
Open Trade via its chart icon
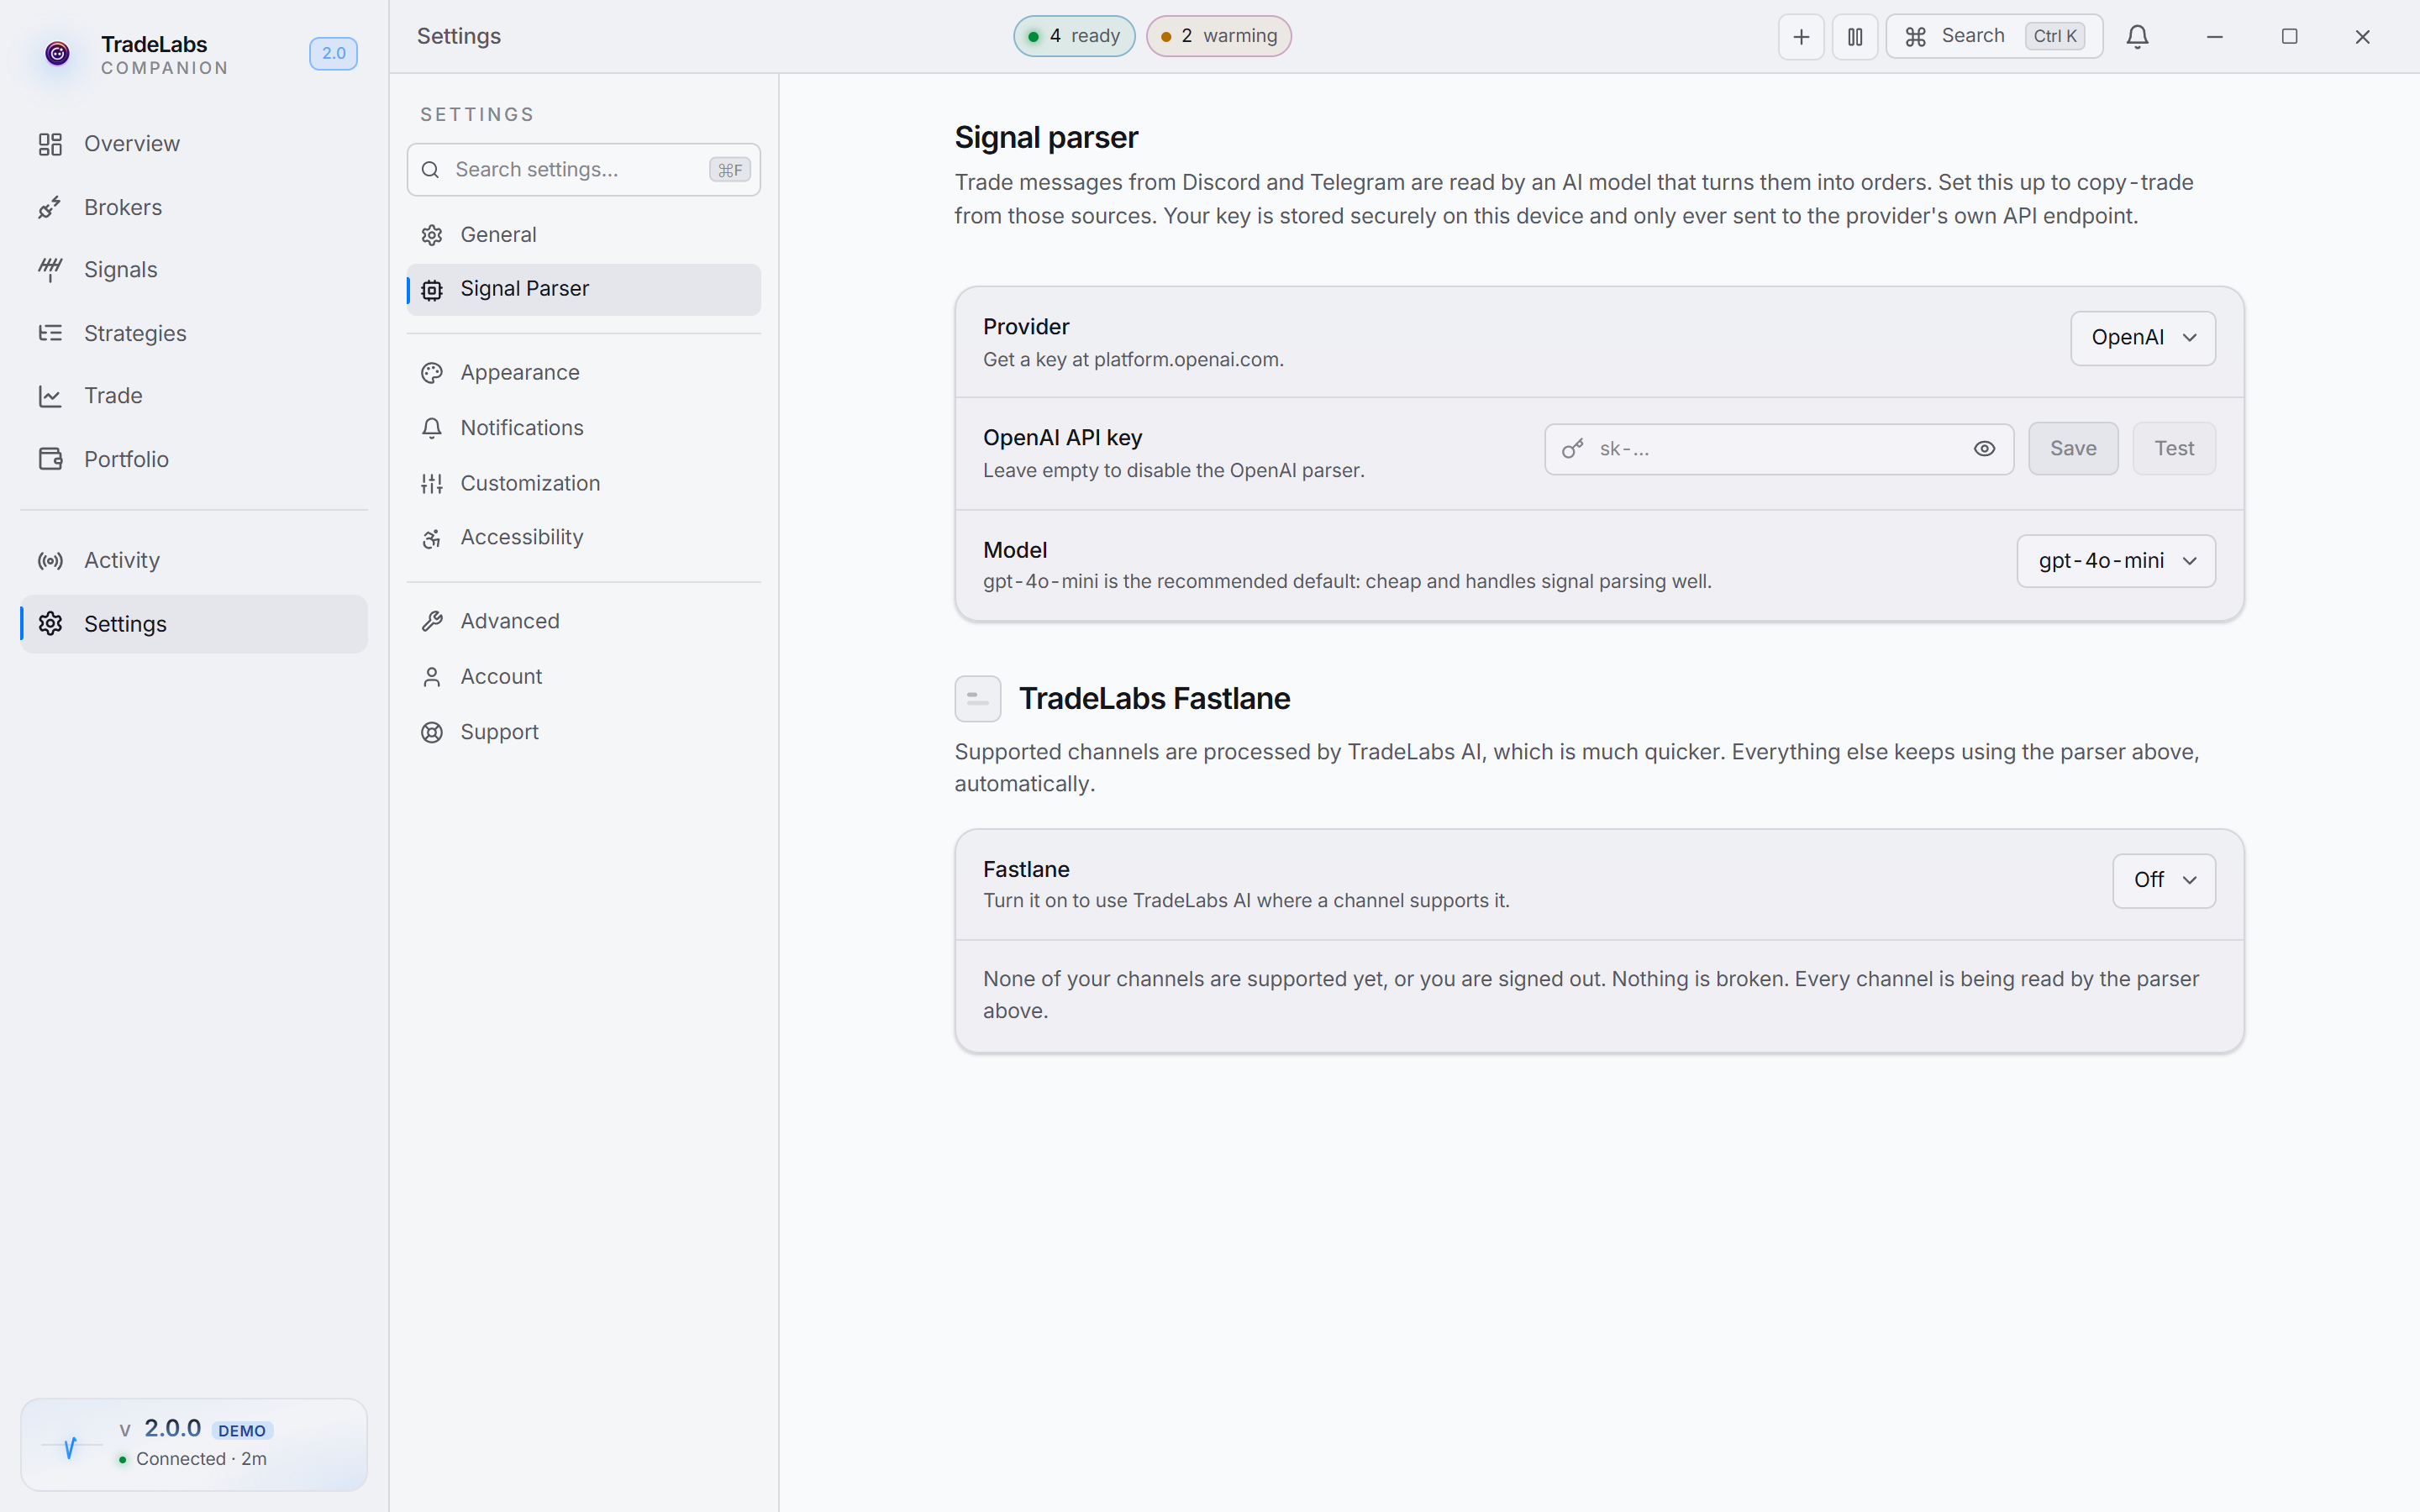(x=50, y=396)
